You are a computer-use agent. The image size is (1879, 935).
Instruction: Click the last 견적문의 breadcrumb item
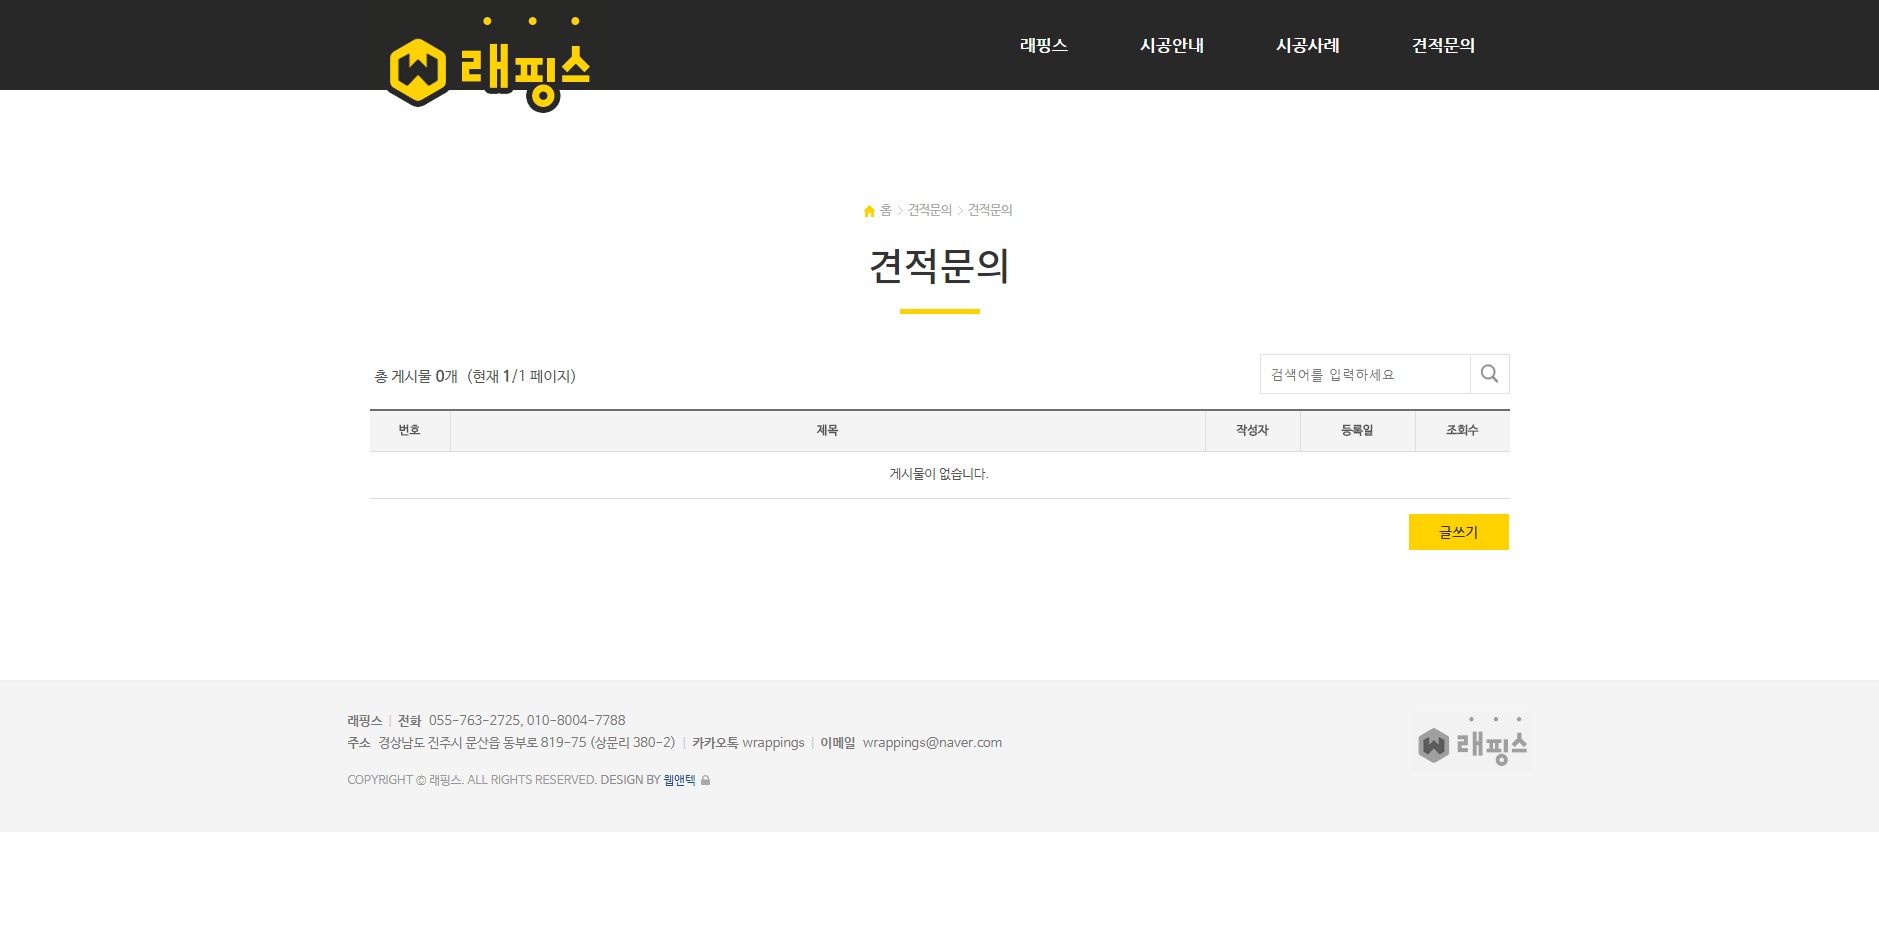[989, 210]
